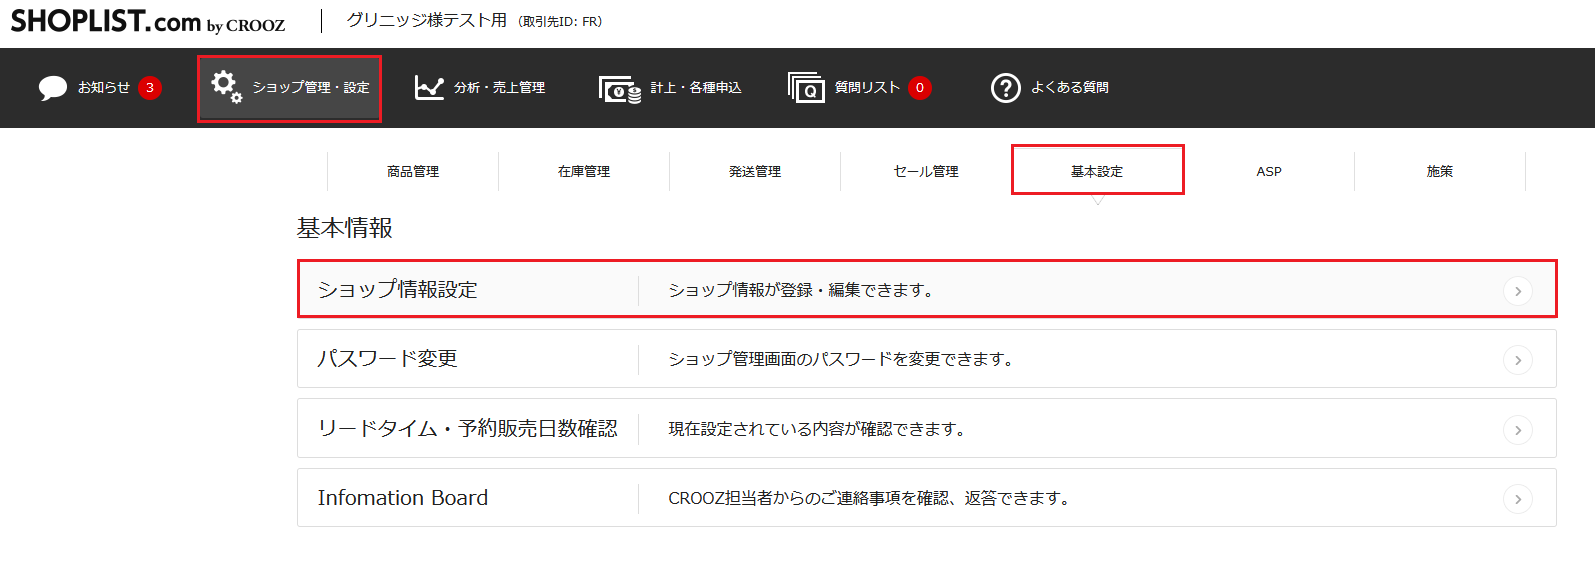Click the SHOPLIST.com by CROOZ logo
The height and width of the screenshot is (576, 1595).
coord(148,21)
